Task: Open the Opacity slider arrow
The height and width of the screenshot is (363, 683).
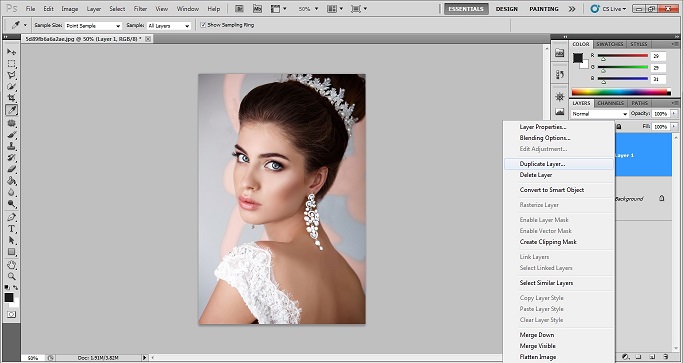Action: (674, 114)
